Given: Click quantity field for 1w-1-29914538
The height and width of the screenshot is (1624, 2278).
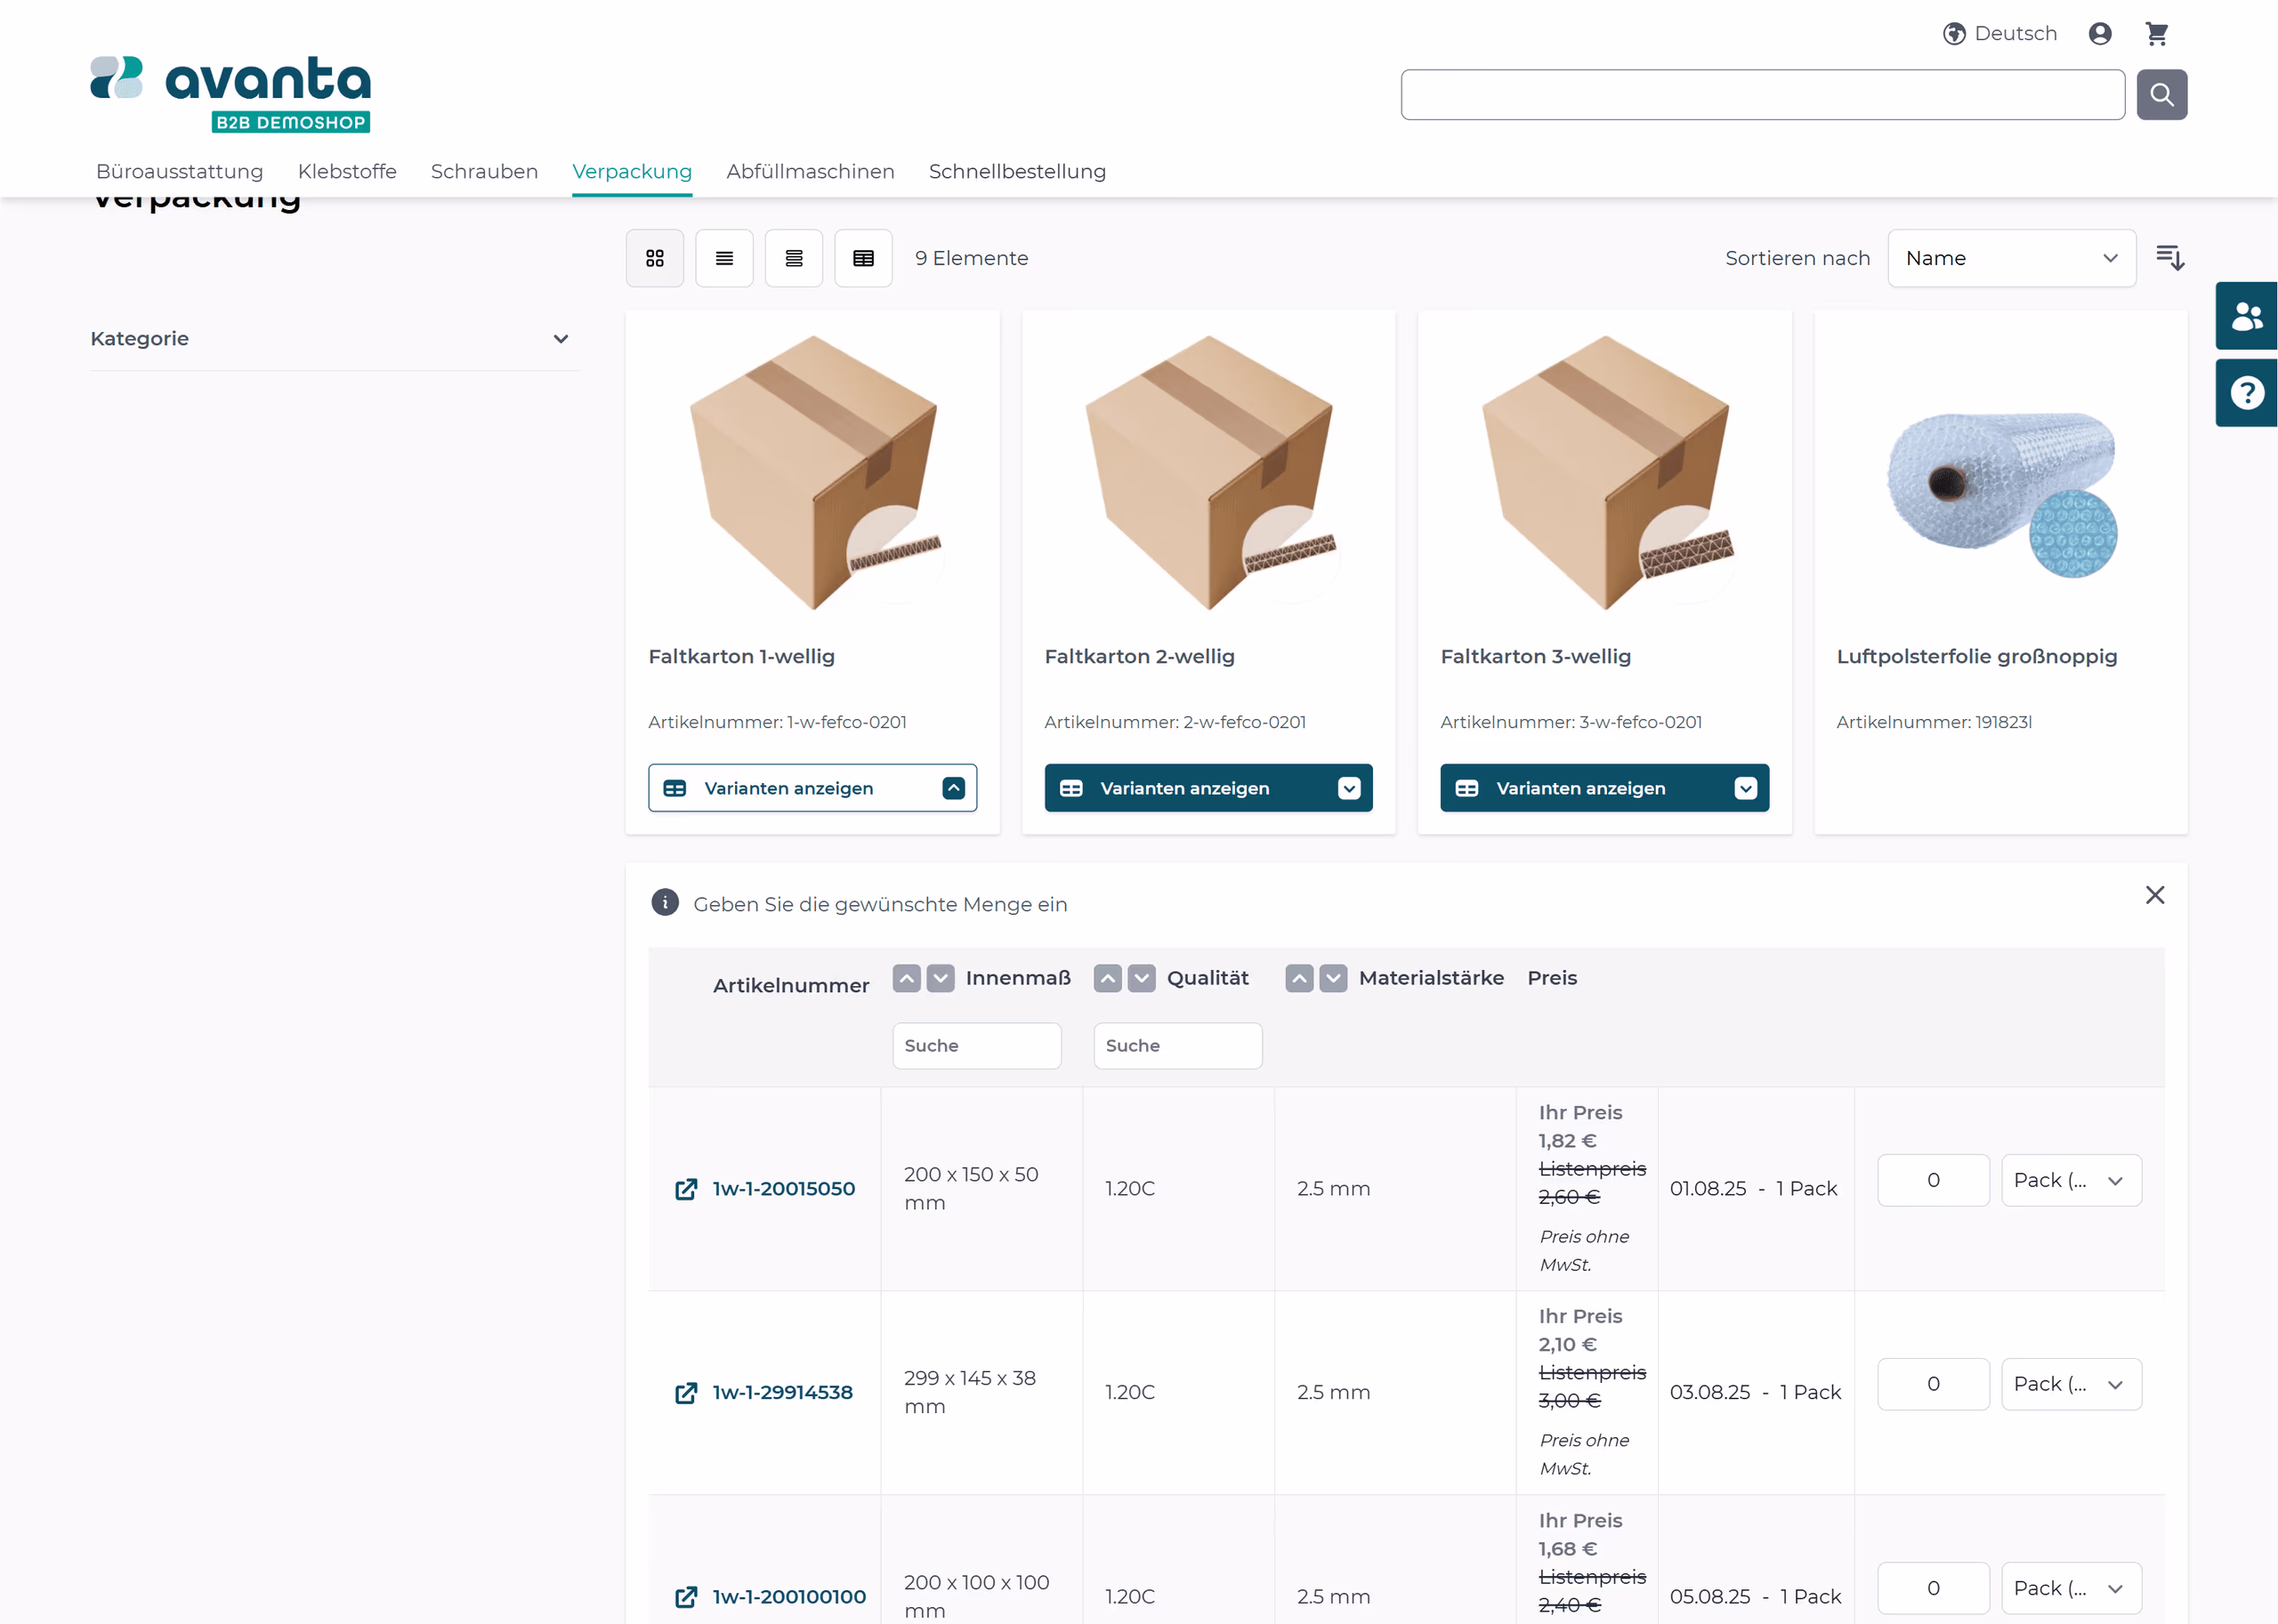Looking at the screenshot, I should [1933, 1384].
